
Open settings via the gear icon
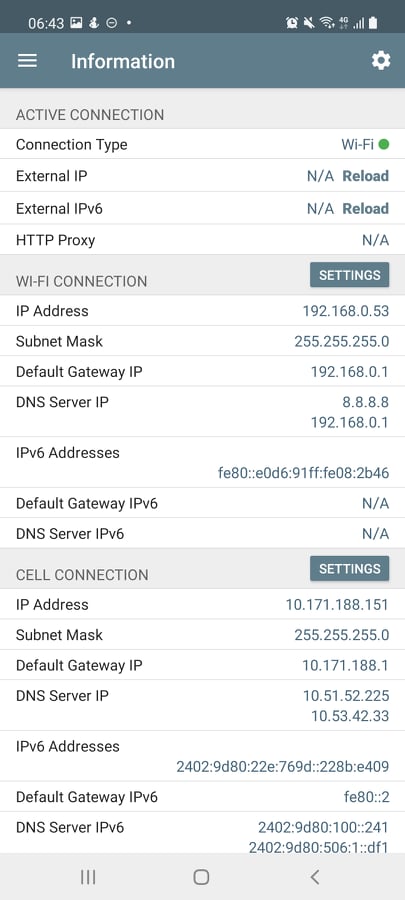coord(381,61)
